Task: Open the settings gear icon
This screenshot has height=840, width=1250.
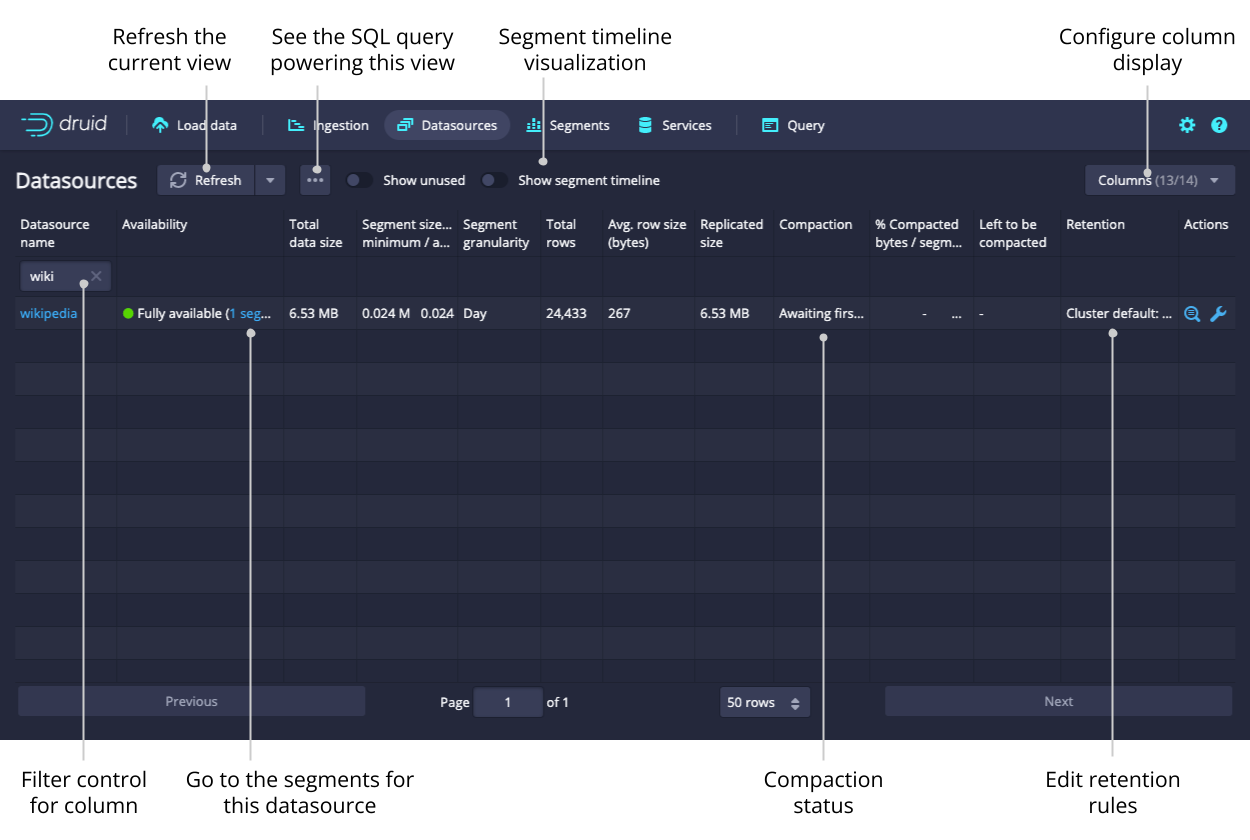Action: [1187, 125]
